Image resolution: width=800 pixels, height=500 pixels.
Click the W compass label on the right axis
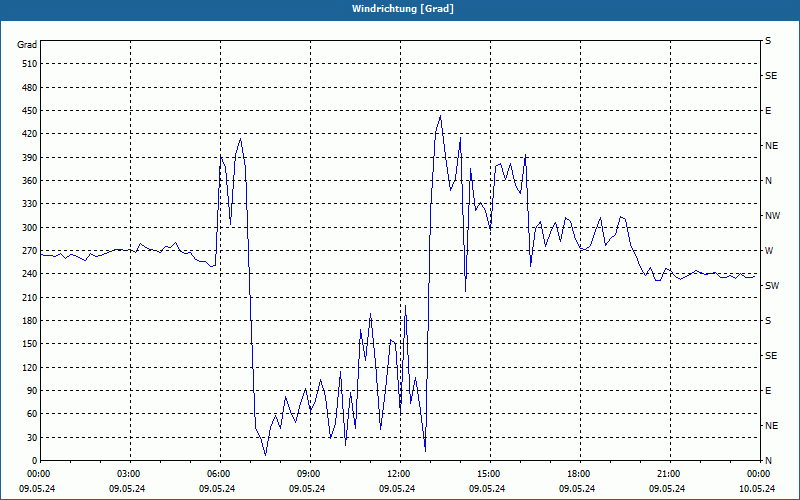[769, 251]
